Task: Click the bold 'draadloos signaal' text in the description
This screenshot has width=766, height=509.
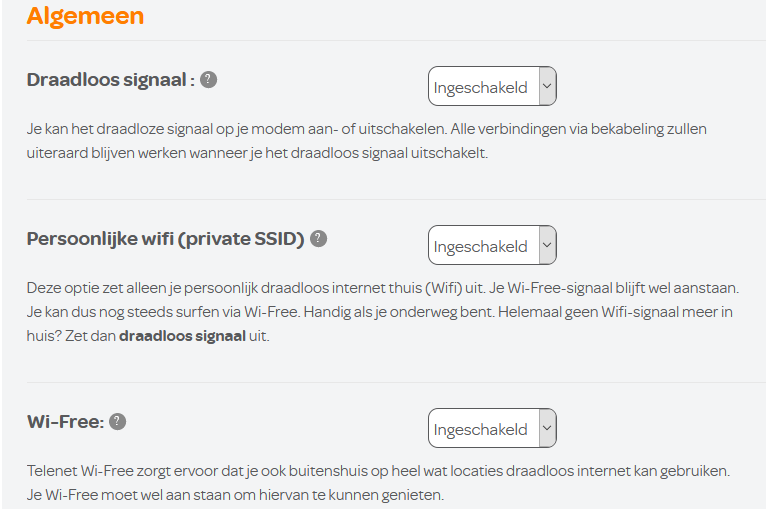Action: point(182,336)
